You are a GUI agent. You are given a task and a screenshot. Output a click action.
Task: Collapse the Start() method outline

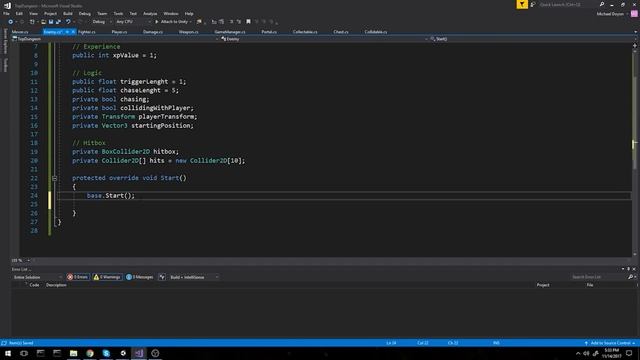click(55, 178)
